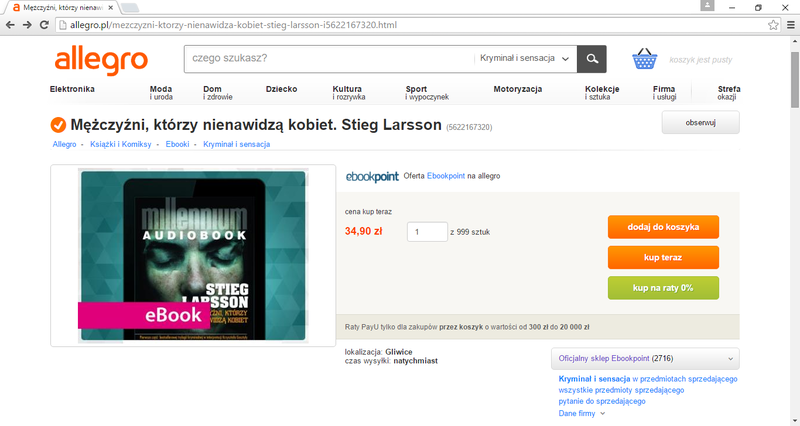Open Kultura i rozrywka menu
The height and width of the screenshot is (426, 800).
(x=349, y=92)
